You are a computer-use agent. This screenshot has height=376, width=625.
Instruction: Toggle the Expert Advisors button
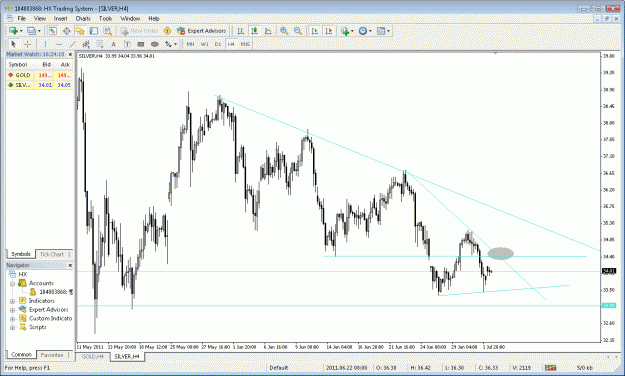[x=202, y=31]
